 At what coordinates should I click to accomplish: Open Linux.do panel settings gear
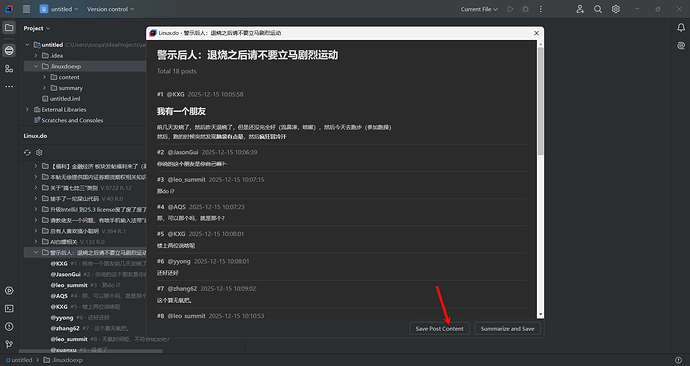point(39,153)
